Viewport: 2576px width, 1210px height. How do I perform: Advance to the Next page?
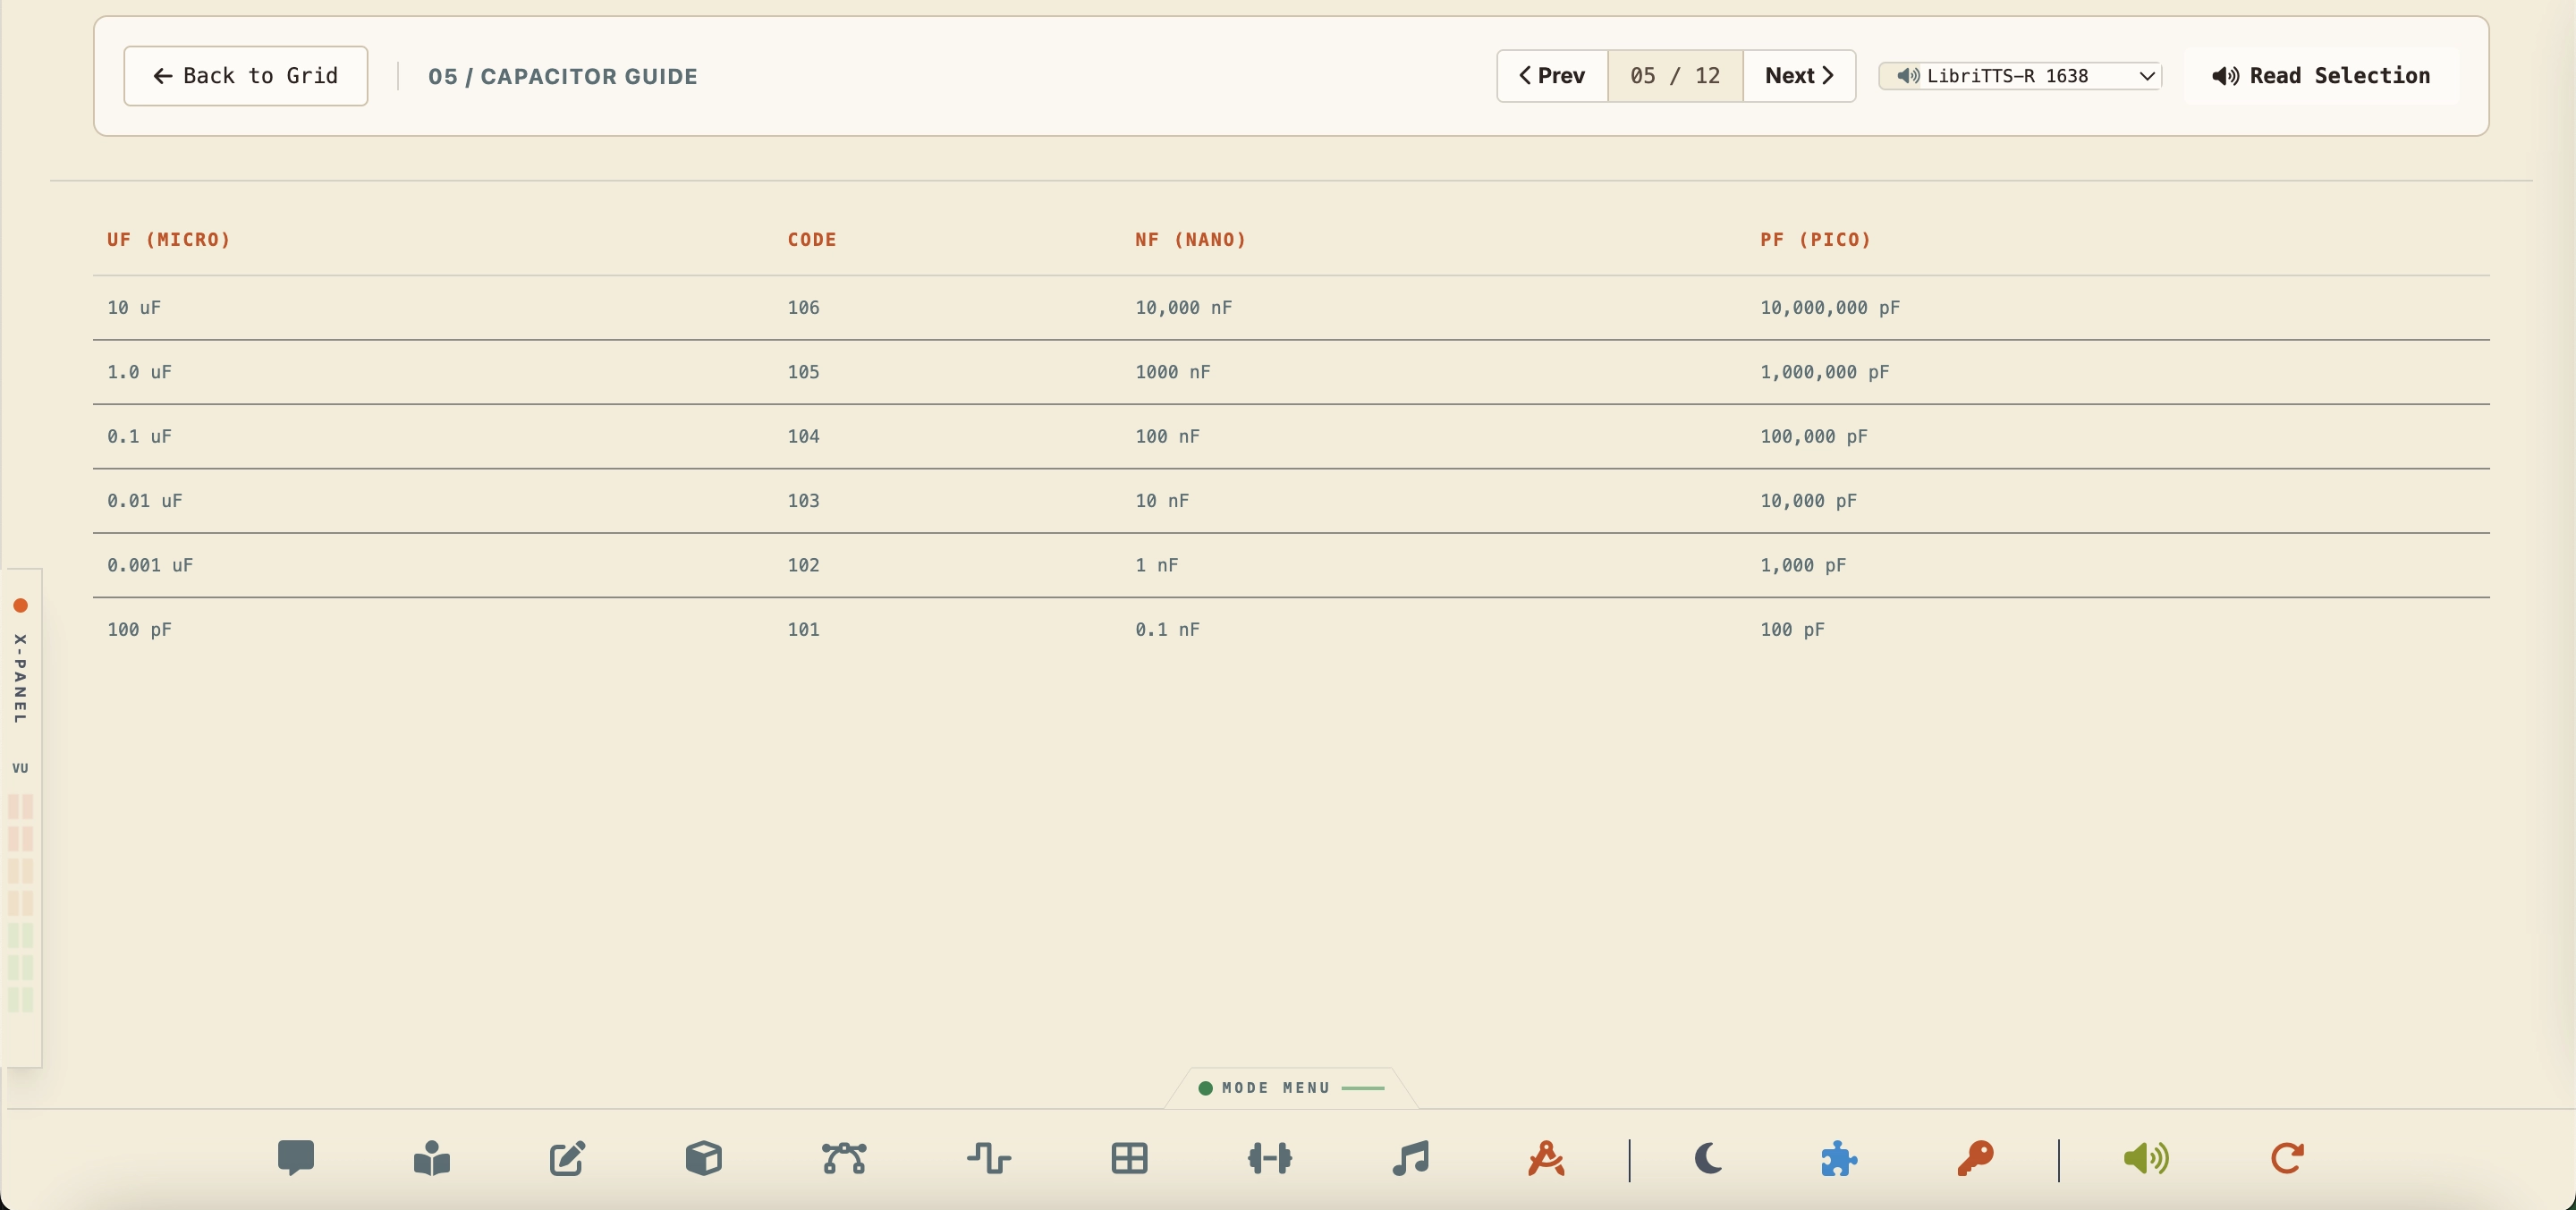pos(1799,76)
